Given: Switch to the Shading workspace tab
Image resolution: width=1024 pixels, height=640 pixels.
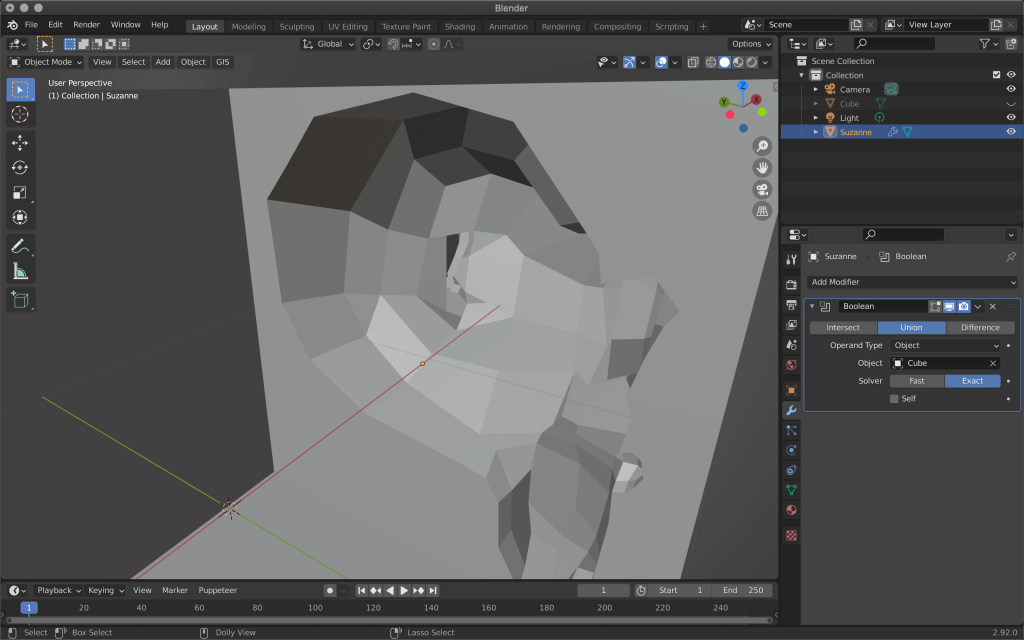Looking at the screenshot, I should pyautogui.click(x=459, y=26).
